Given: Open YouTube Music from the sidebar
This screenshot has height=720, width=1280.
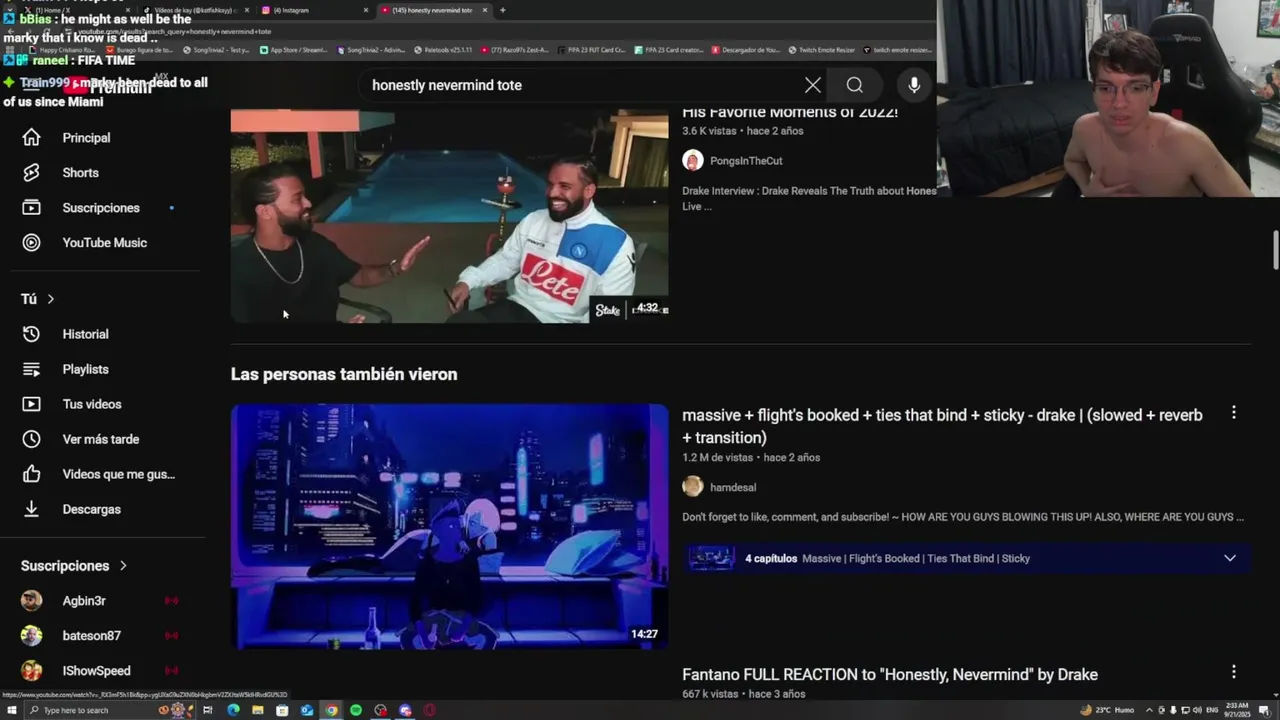Looking at the screenshot, I should (x=104, y=243).
